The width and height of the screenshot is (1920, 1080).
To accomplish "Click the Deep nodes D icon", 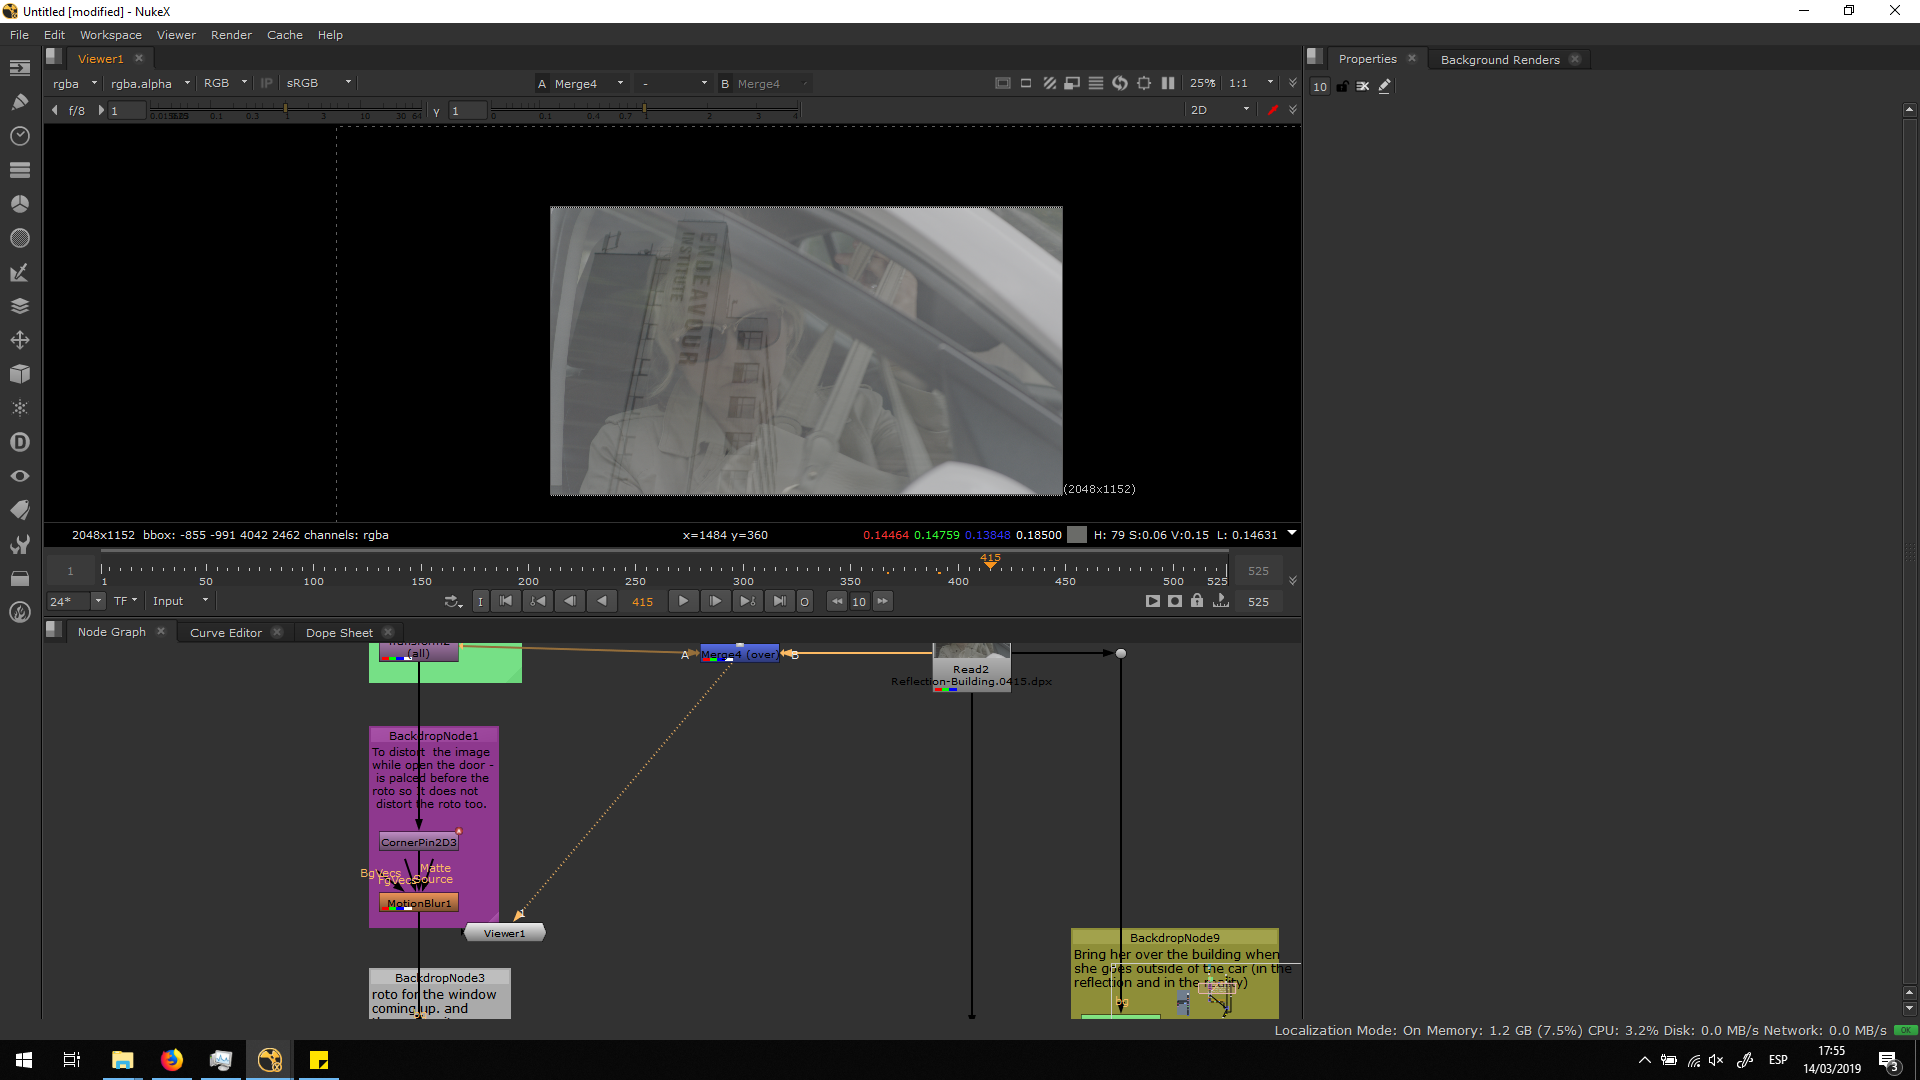I will 19,442.
